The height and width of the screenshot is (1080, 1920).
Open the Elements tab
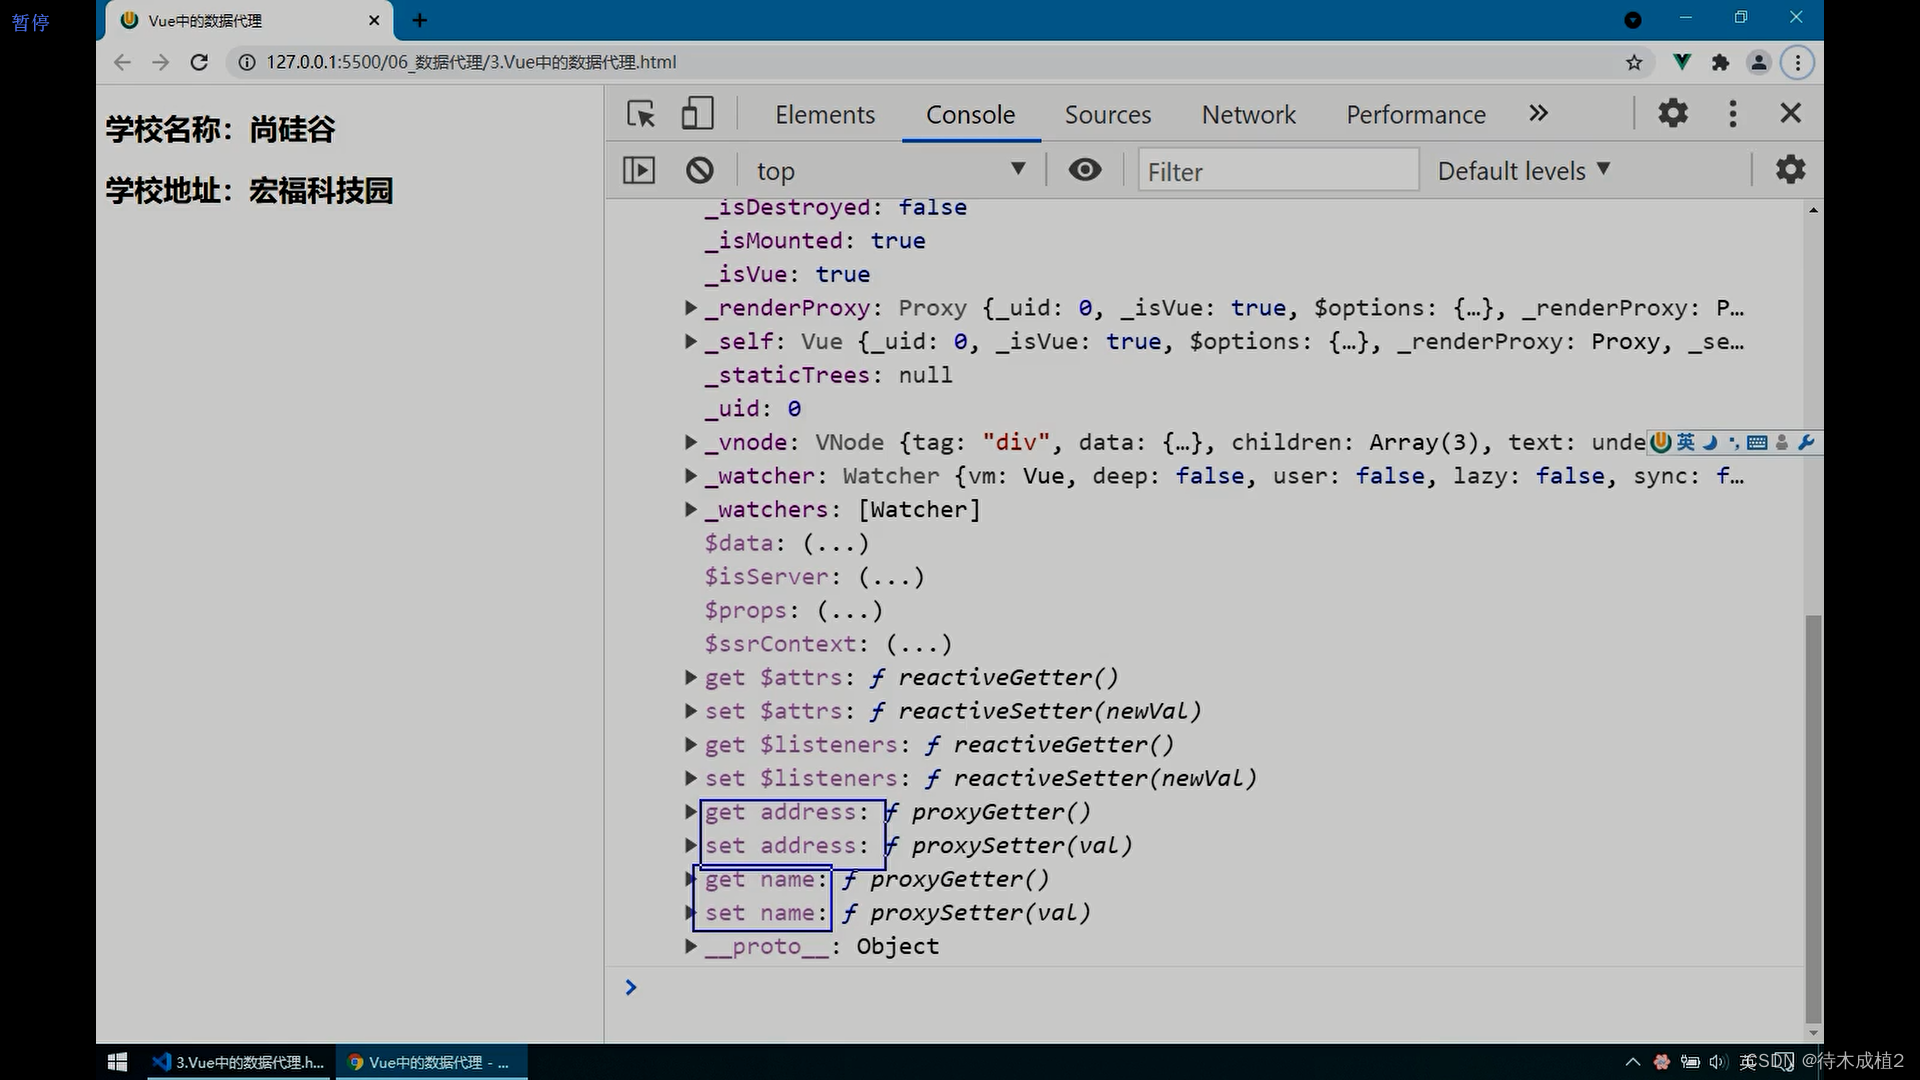pyautogui.click(x=825, y=115)
